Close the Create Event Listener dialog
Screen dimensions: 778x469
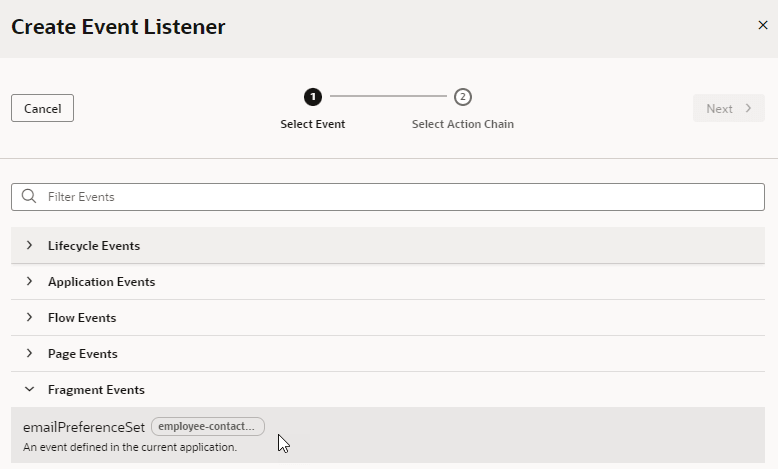tap(763, 26)
